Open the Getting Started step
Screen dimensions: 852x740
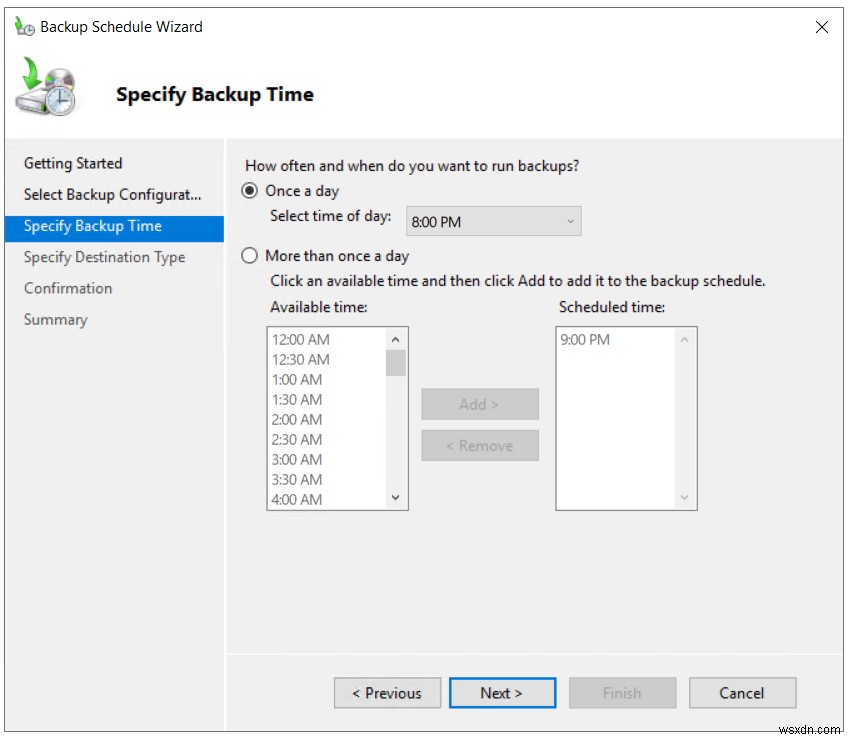[73, 163]
